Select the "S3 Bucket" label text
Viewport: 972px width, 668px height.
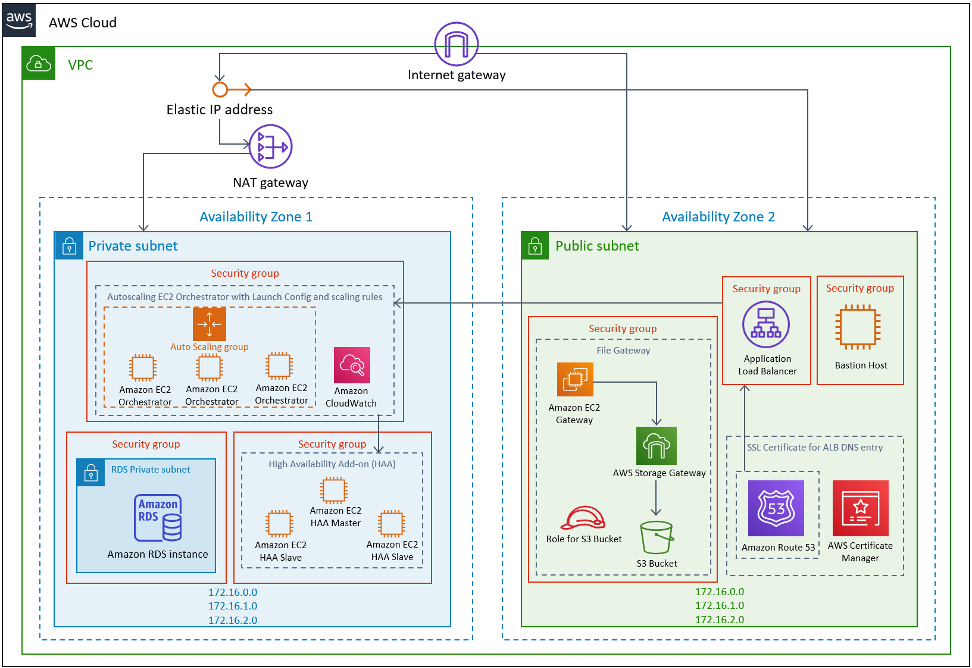coord(657,564)
